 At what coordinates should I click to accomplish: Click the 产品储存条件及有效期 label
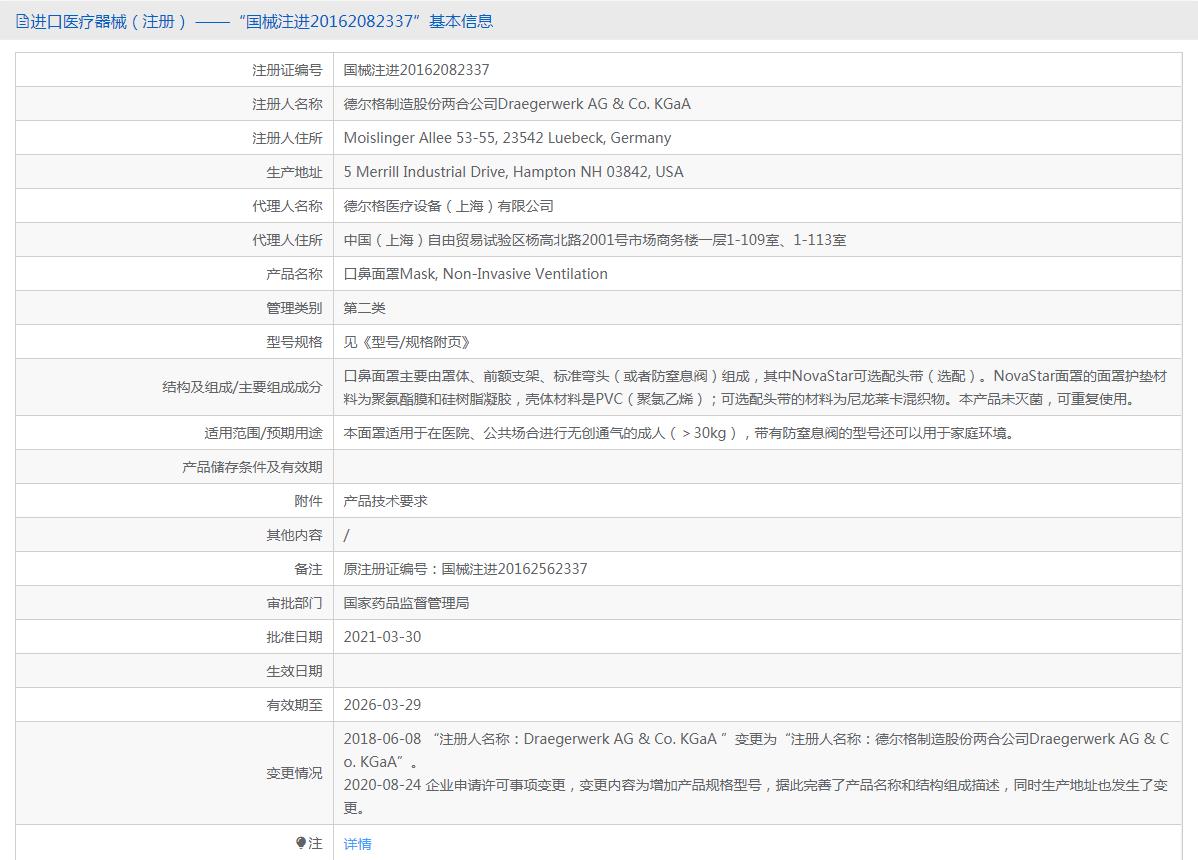(252, 467)
